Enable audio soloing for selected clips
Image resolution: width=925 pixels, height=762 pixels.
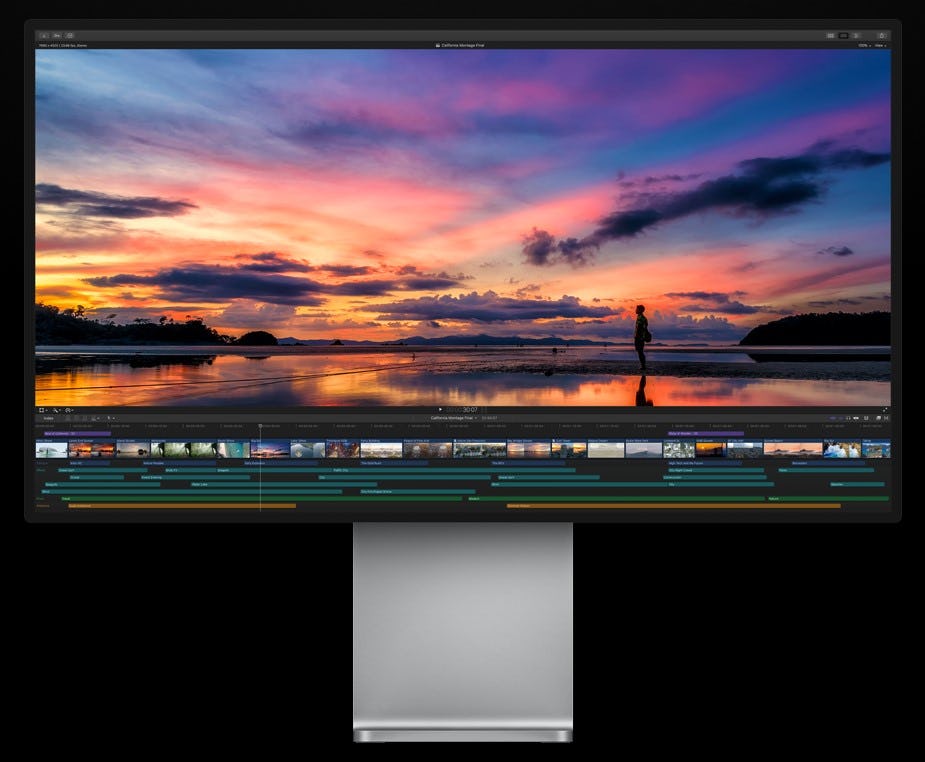[866, 418]
